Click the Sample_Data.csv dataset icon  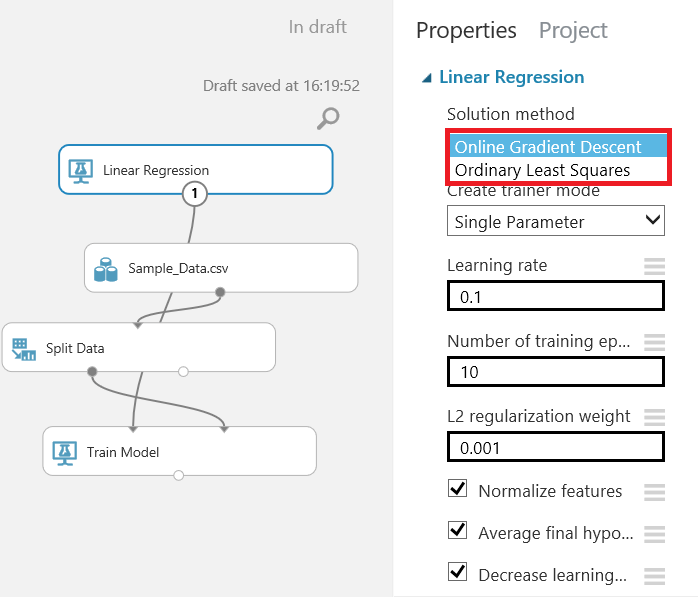(106, 269)
